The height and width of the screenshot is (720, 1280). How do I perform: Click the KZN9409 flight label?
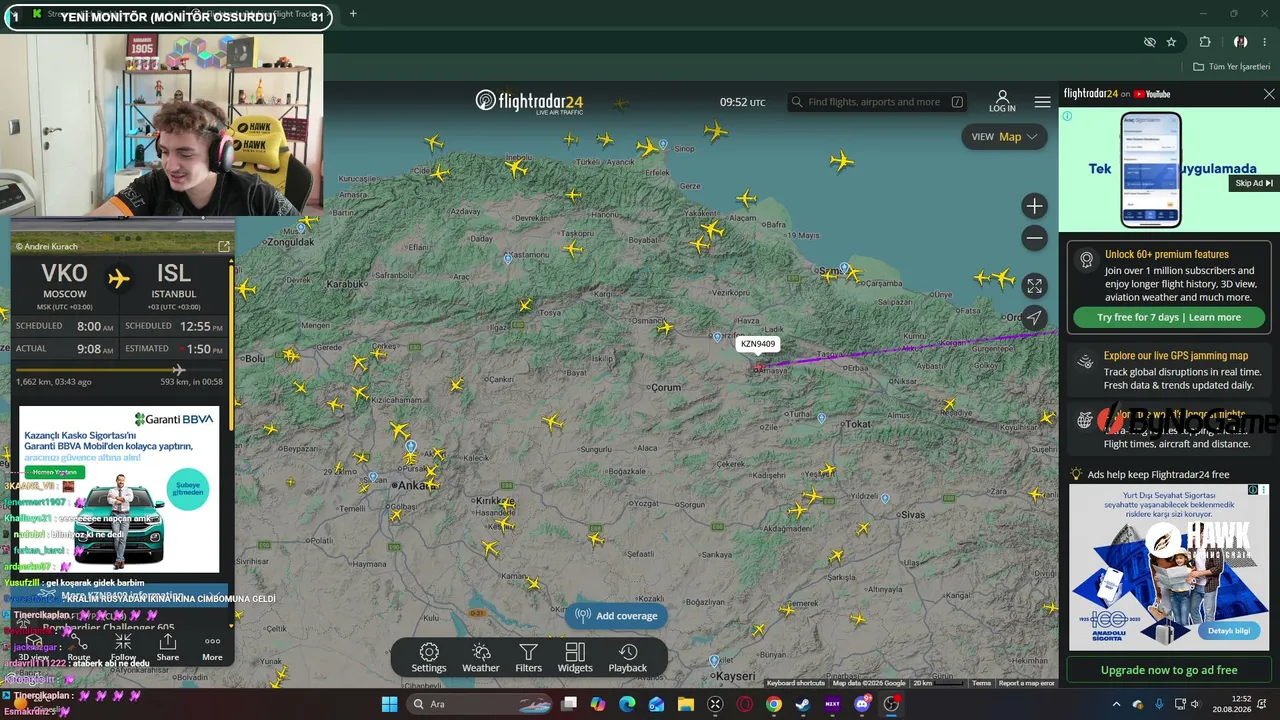[758, 344]
